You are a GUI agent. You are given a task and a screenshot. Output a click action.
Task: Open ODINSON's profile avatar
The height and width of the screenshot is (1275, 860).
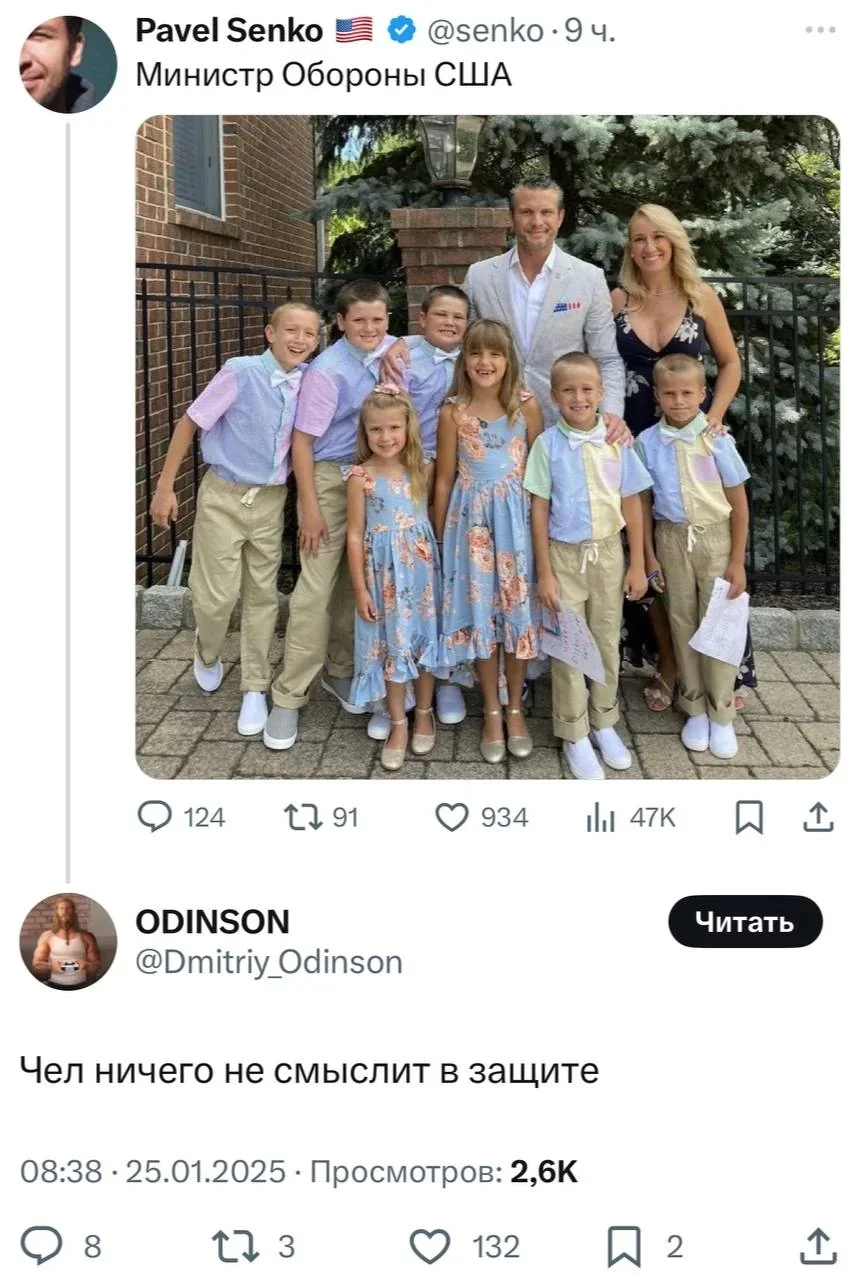68,941
